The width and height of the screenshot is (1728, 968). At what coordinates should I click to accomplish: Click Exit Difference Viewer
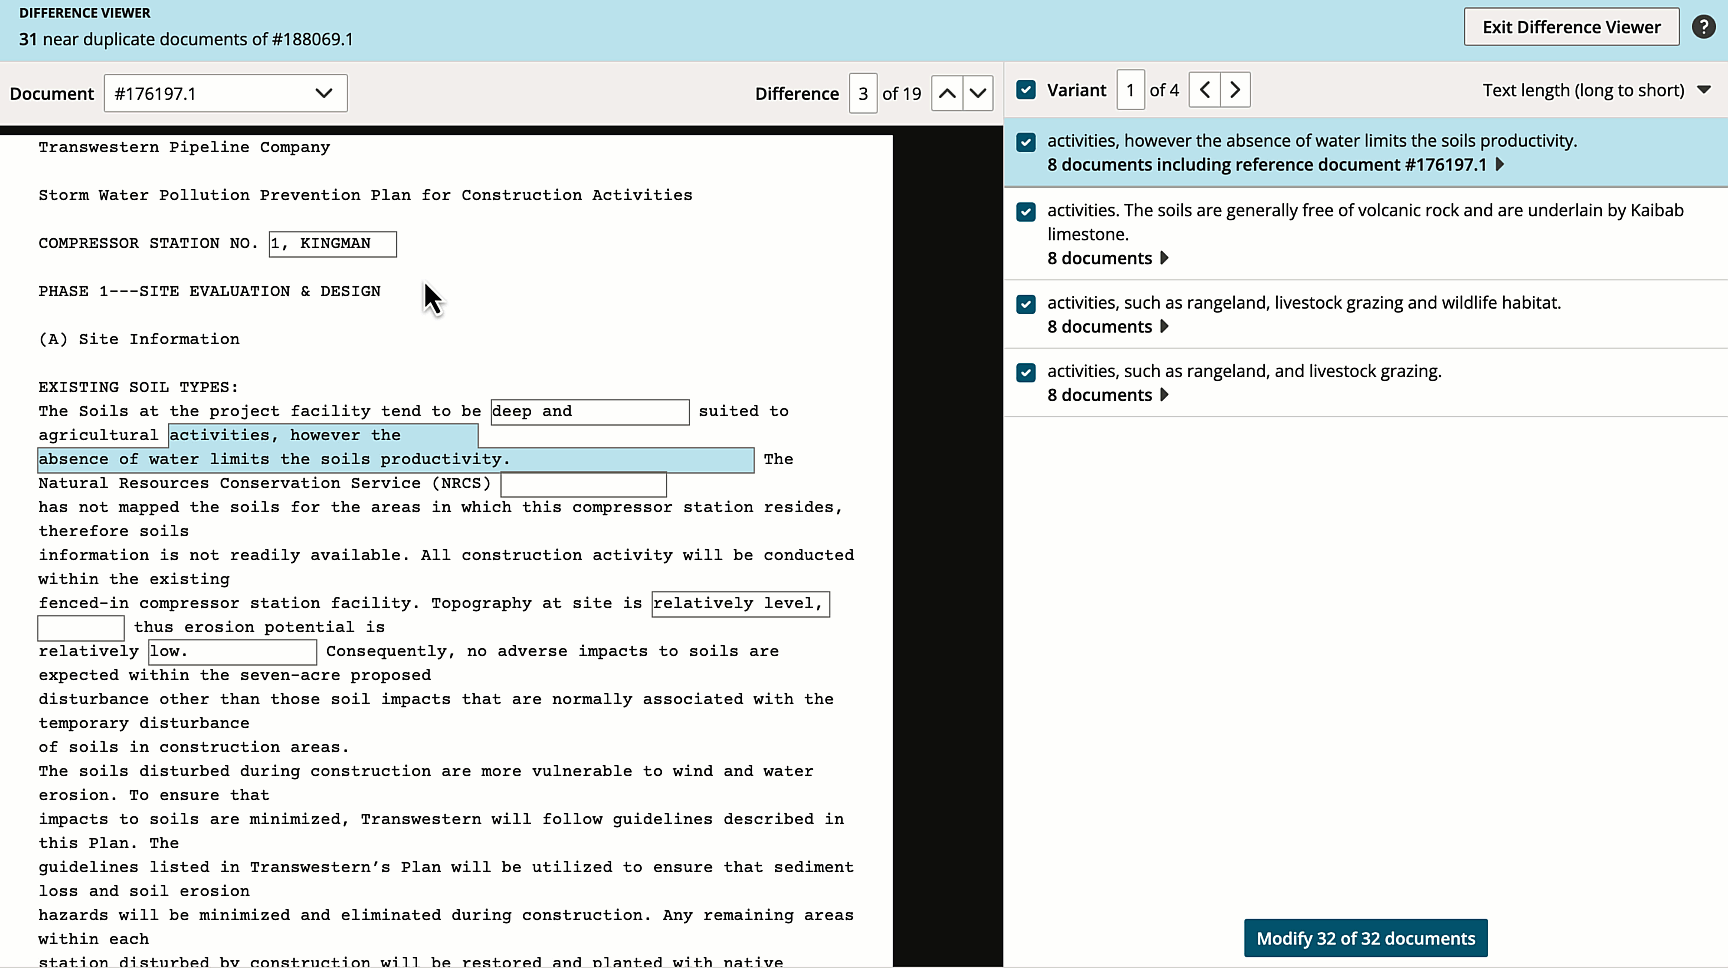(x=1571, y=27)
